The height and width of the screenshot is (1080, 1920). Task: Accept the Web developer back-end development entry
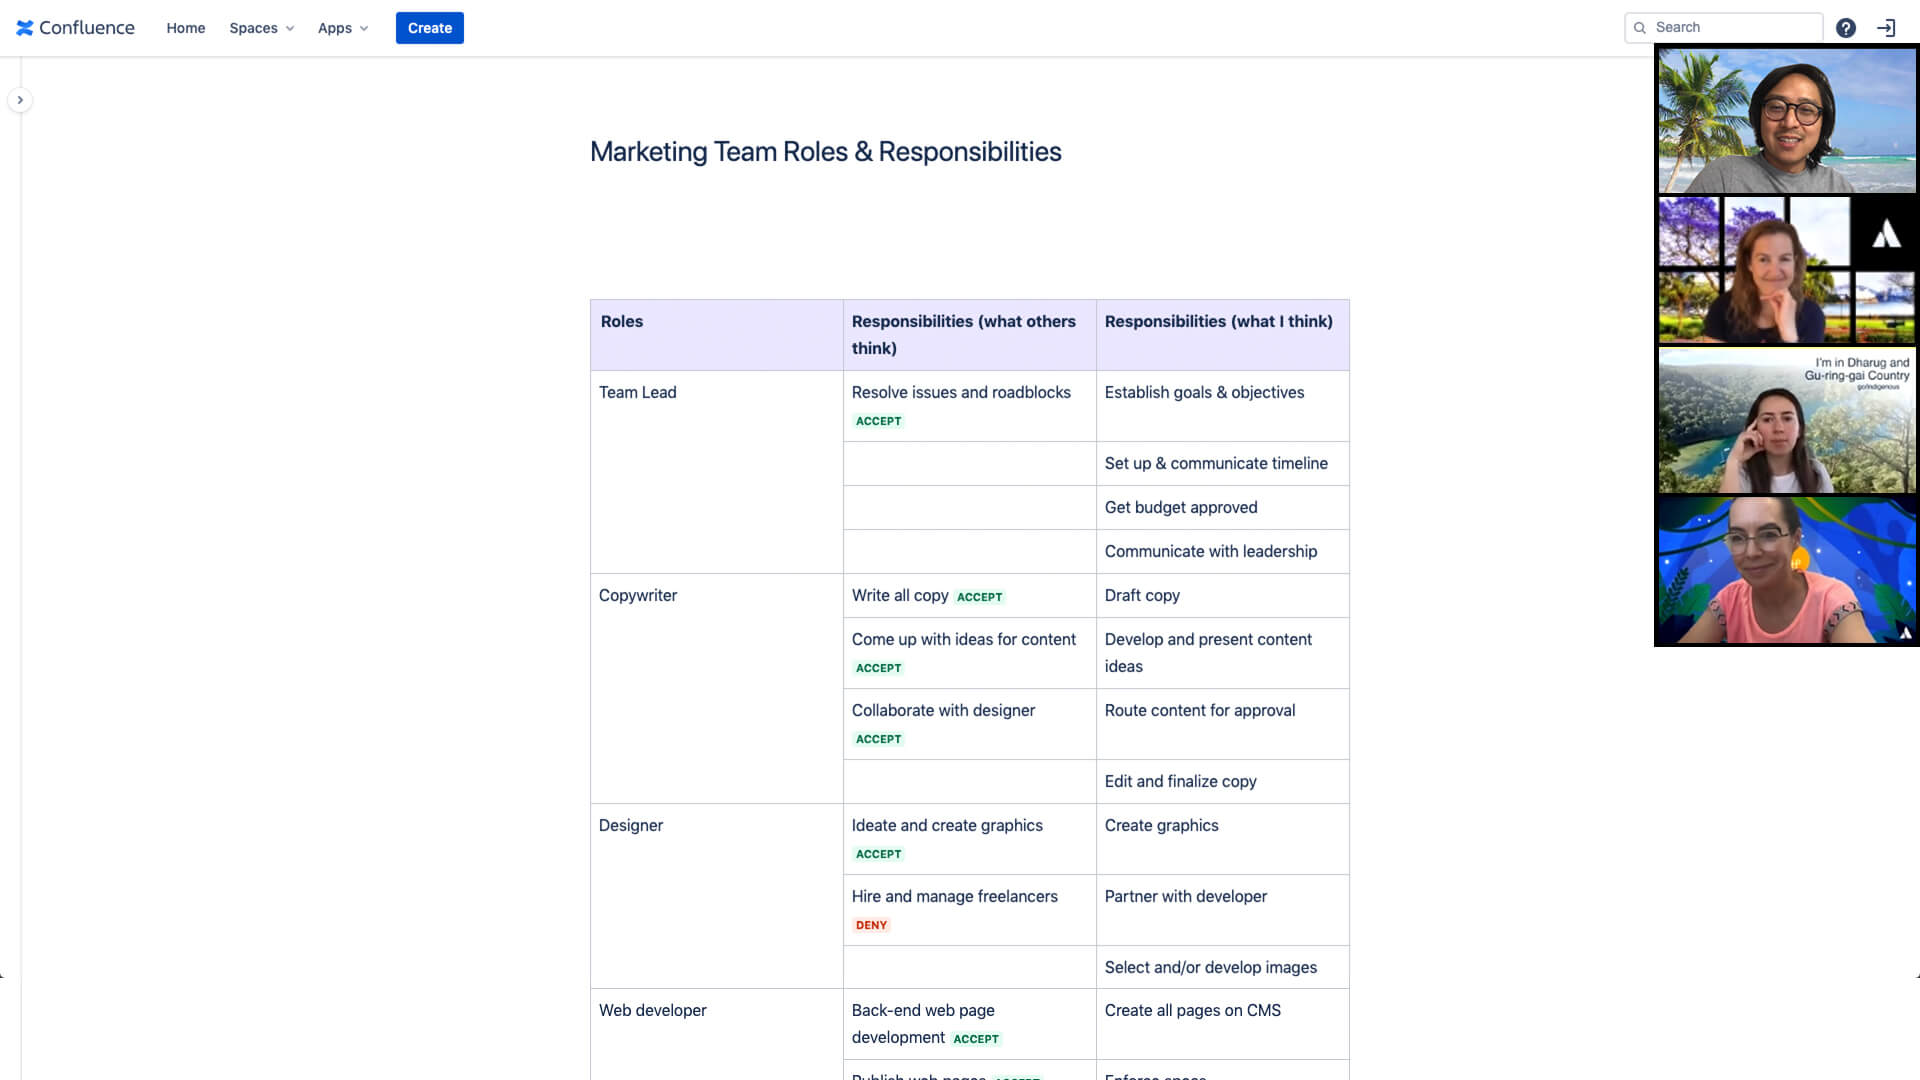coord(976,1038)
